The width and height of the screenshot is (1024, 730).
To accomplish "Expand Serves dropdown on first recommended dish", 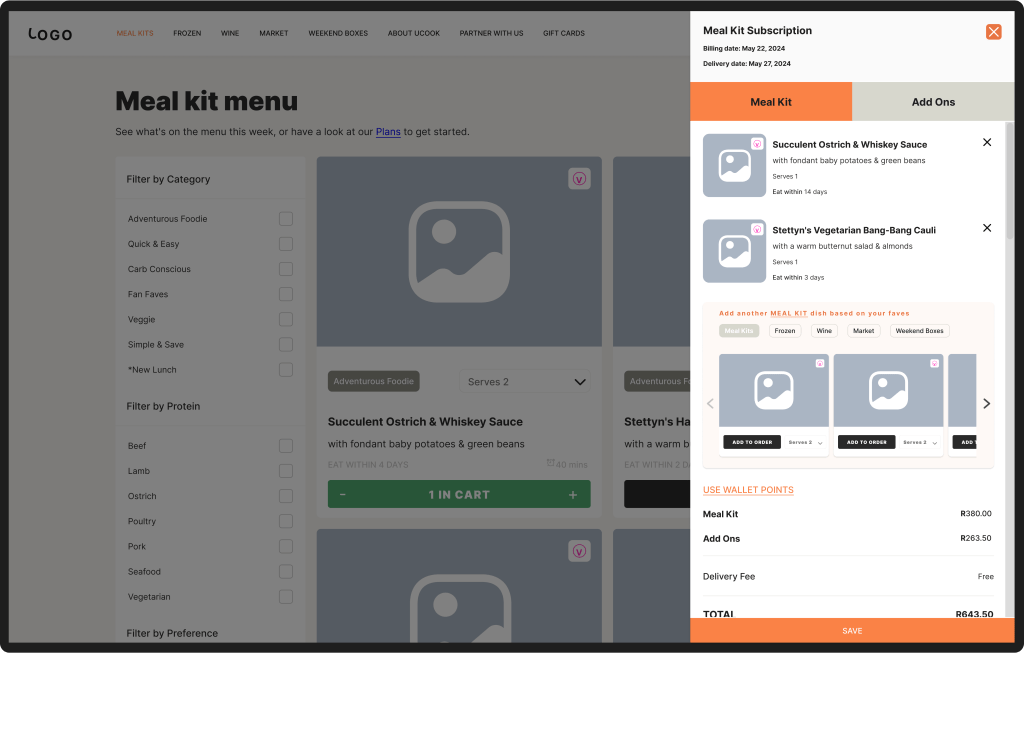I will [x=806, y=442].
